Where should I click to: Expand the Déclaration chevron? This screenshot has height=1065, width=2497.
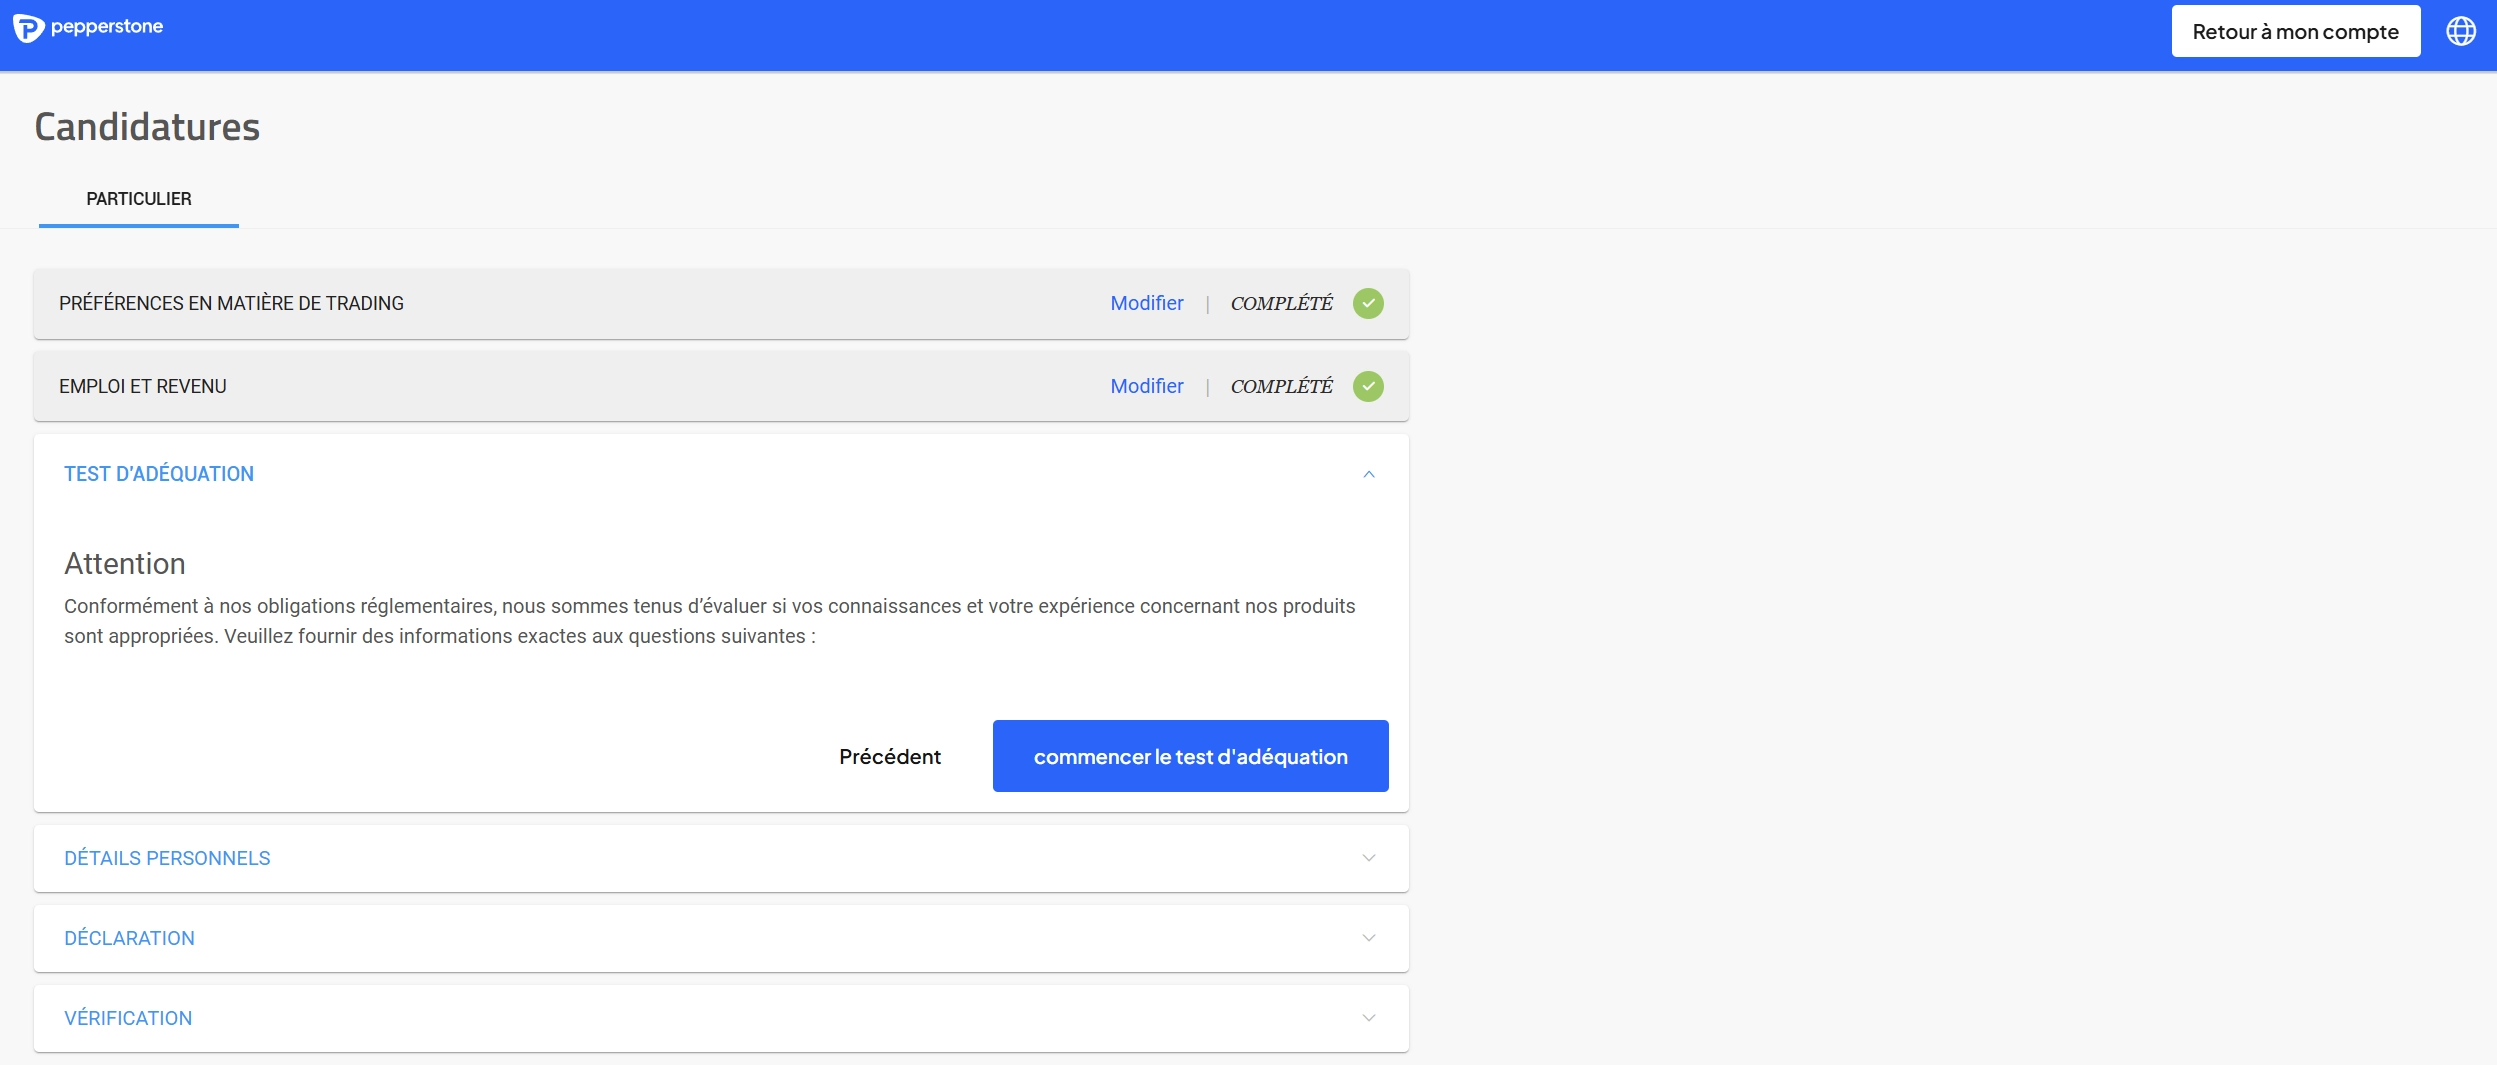pos(1369,938)
